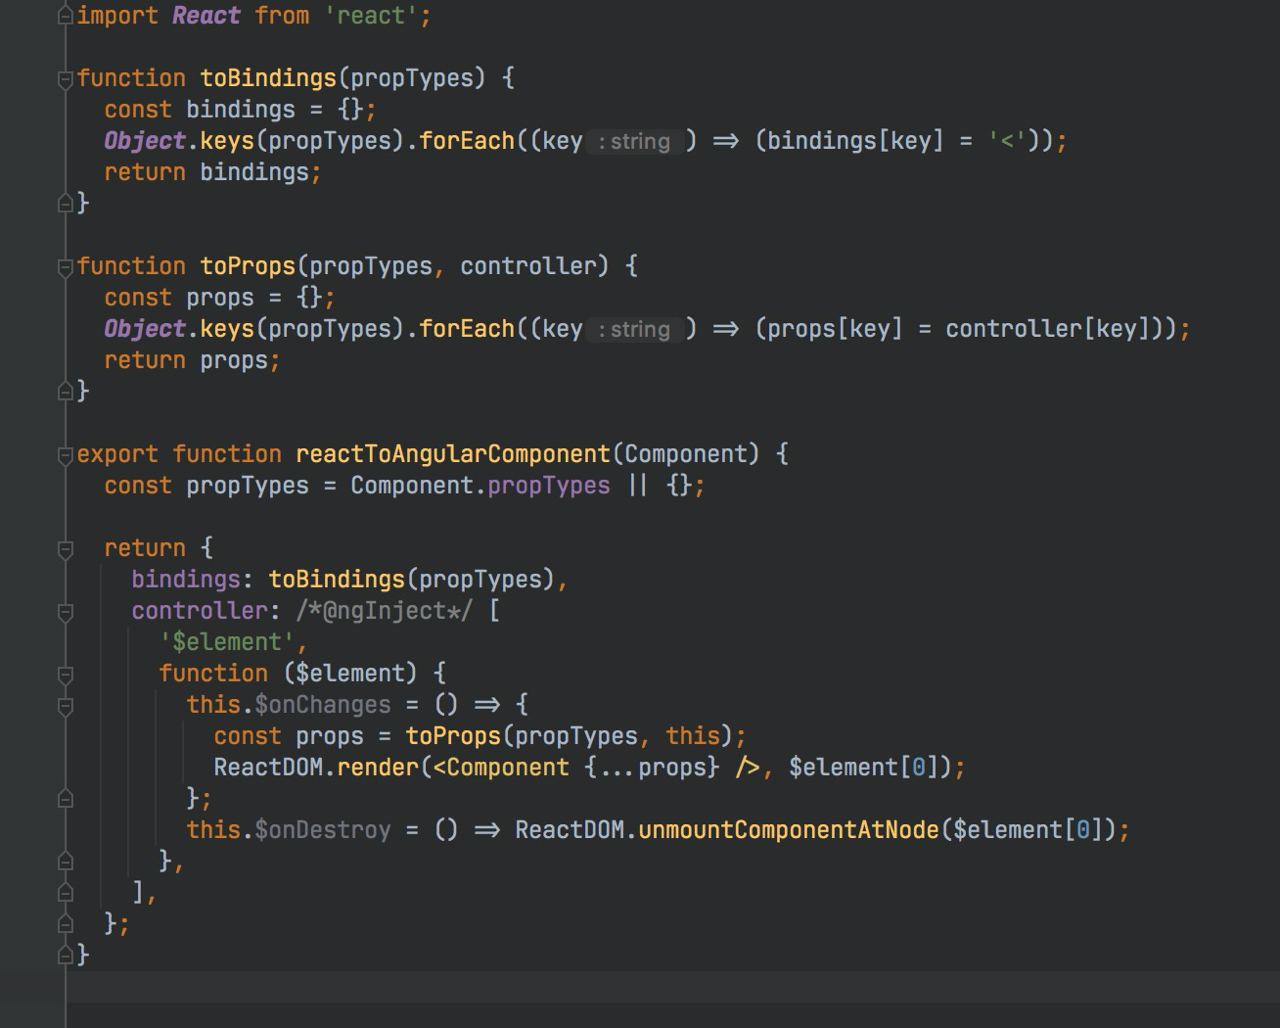The width and height of the screenshot is (1280, 1028).
Task: Click the '<Component' JSX tag
Action: pos(501,767)
